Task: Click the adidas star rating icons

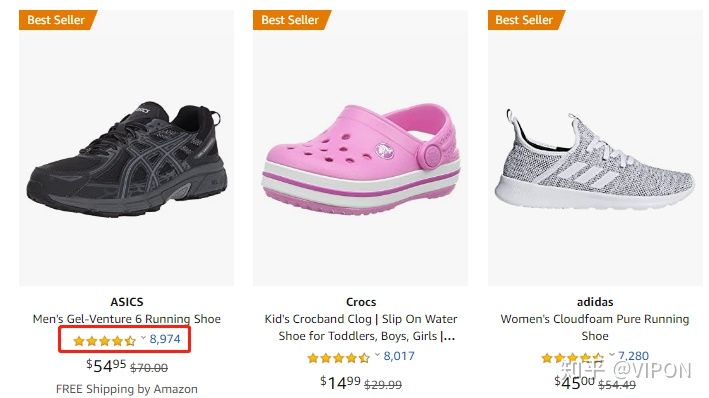Action: point(572,358)
